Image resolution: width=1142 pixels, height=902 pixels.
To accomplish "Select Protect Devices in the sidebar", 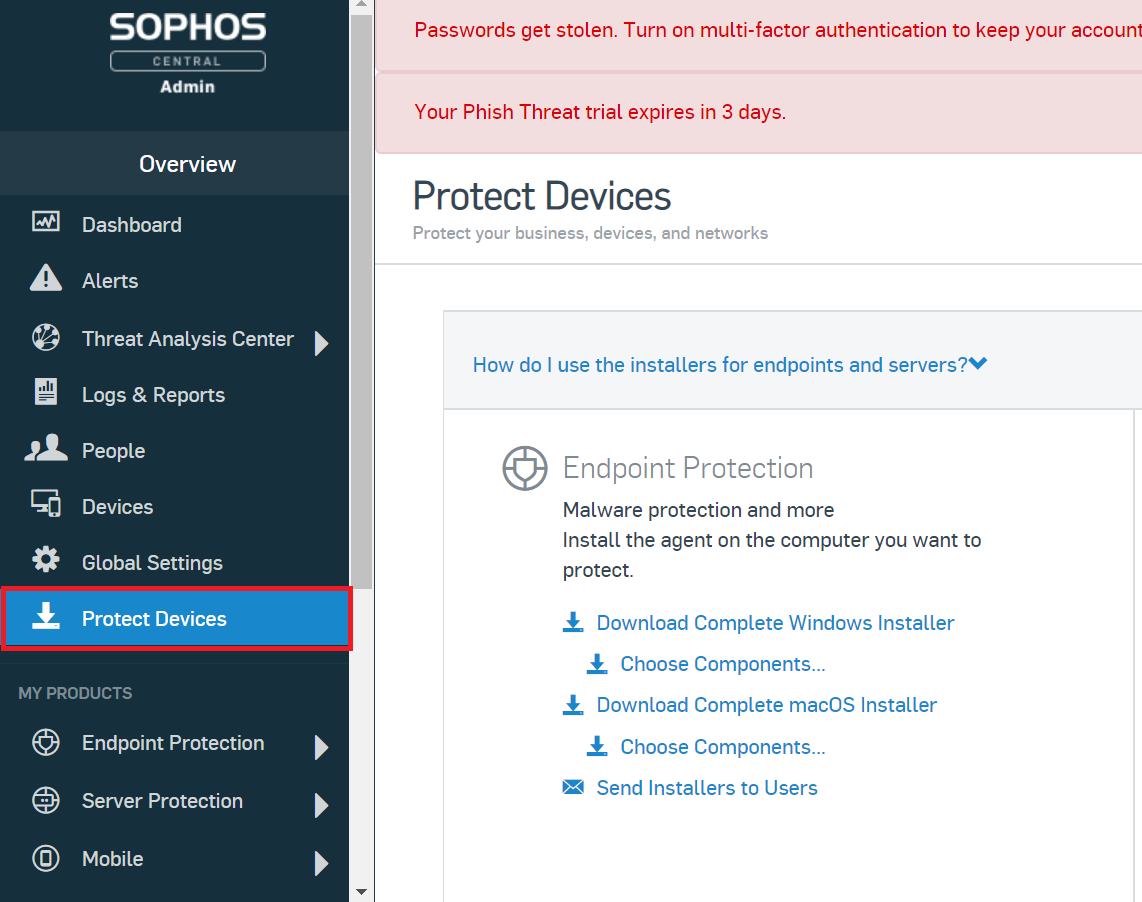I will click(154, 619).
